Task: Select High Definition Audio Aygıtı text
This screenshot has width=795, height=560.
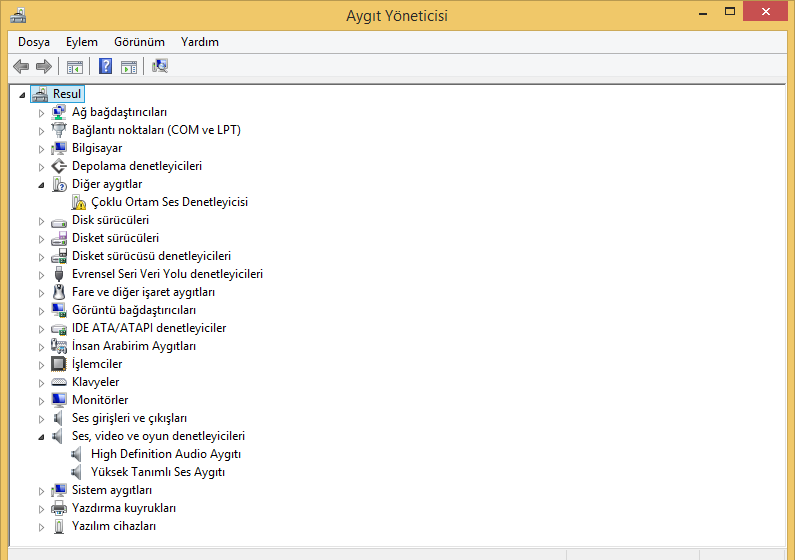Action: click(x=166, y=454)
